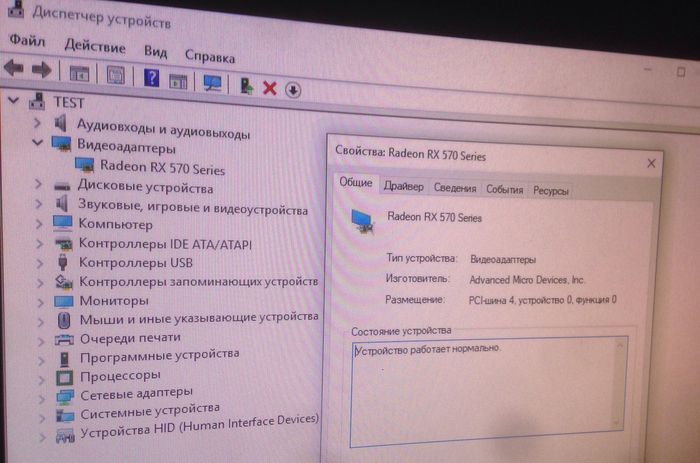
Task: Expand Контроллеры IDE ATA/ATAPI node
Action: tap(39, 243)
